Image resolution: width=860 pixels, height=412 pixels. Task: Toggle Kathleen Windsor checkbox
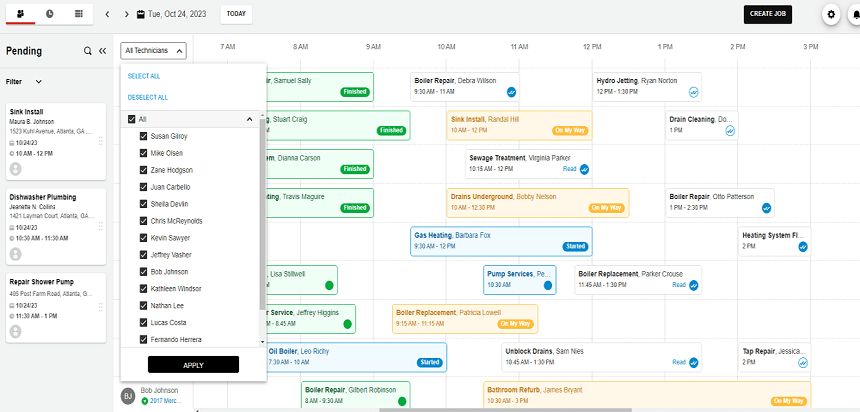click(x=144, y=289)
